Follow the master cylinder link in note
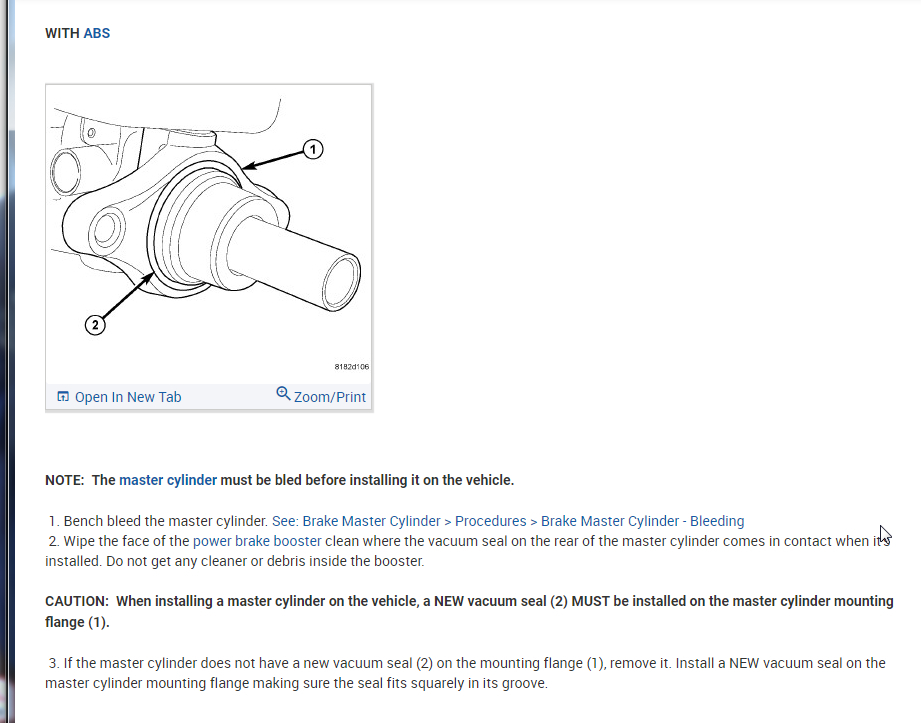The height and width of the screenshot is (723, 921). (168, 480)
